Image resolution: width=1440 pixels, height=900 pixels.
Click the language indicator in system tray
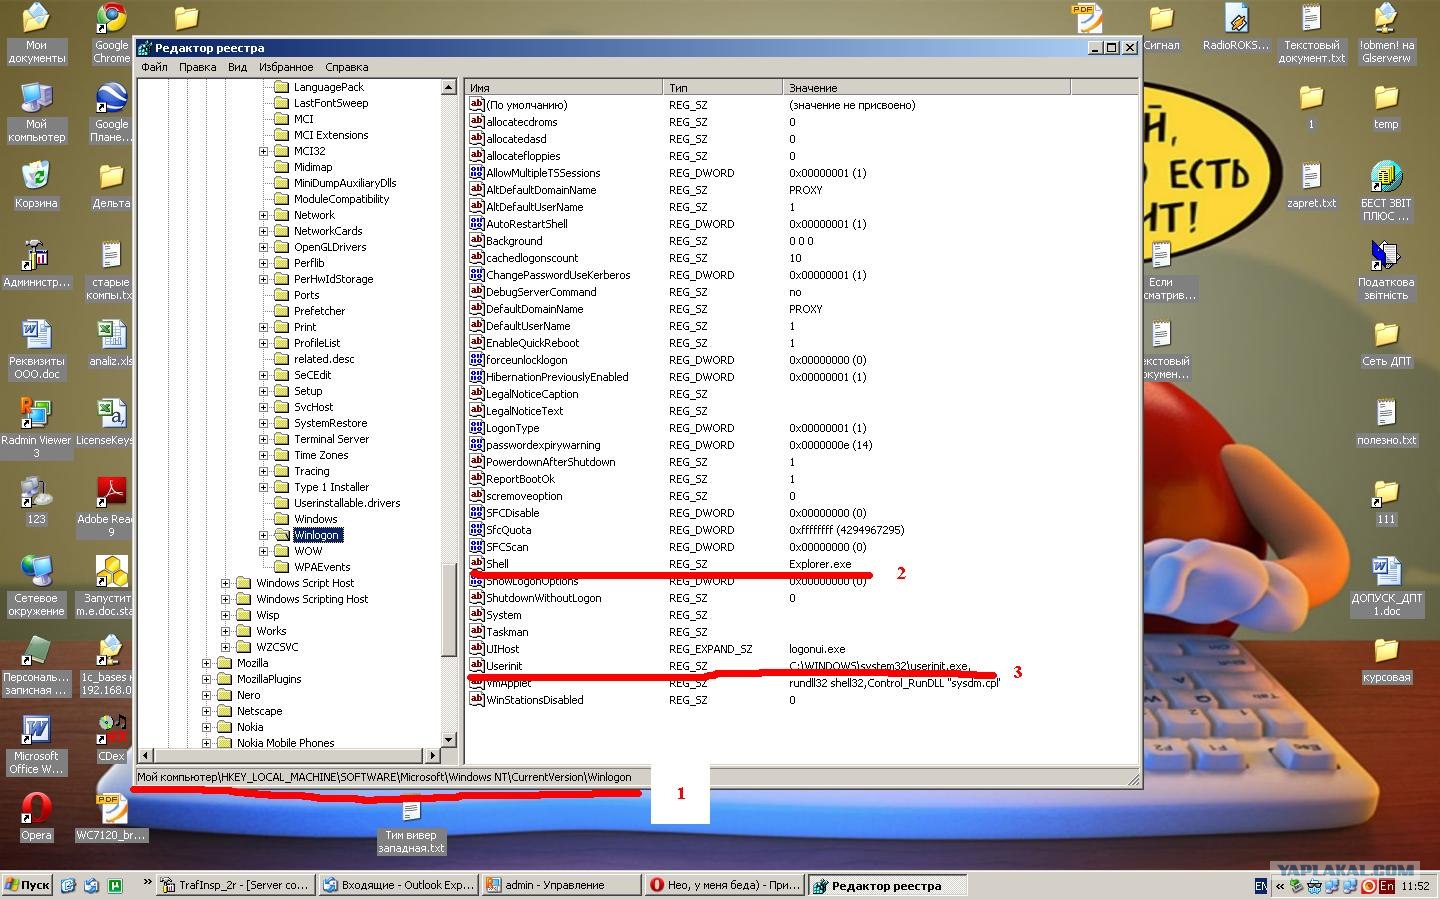click(1260, 886)
